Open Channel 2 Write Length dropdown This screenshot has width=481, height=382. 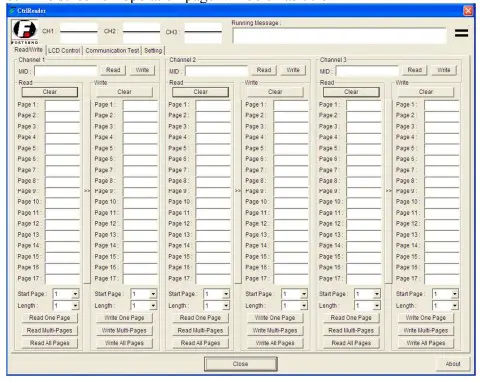[304, 306]
